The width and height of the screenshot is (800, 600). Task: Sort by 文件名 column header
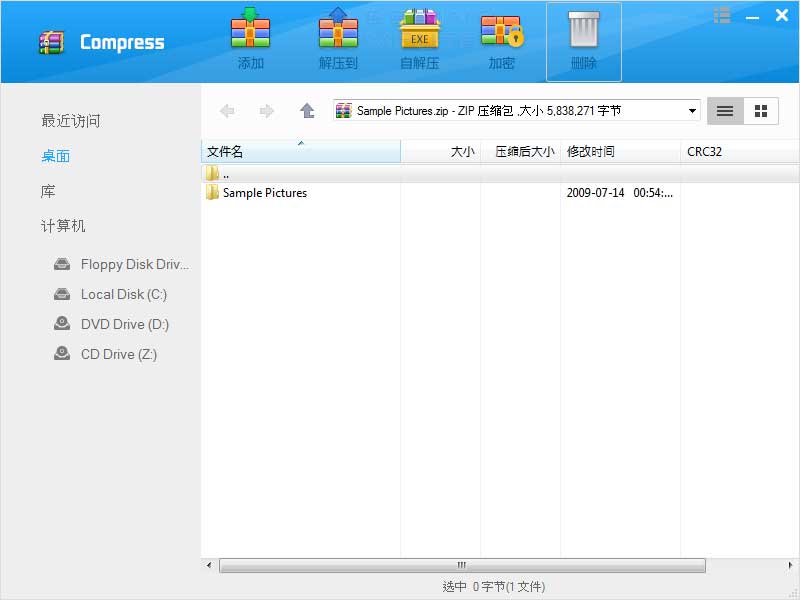[301, 152]
